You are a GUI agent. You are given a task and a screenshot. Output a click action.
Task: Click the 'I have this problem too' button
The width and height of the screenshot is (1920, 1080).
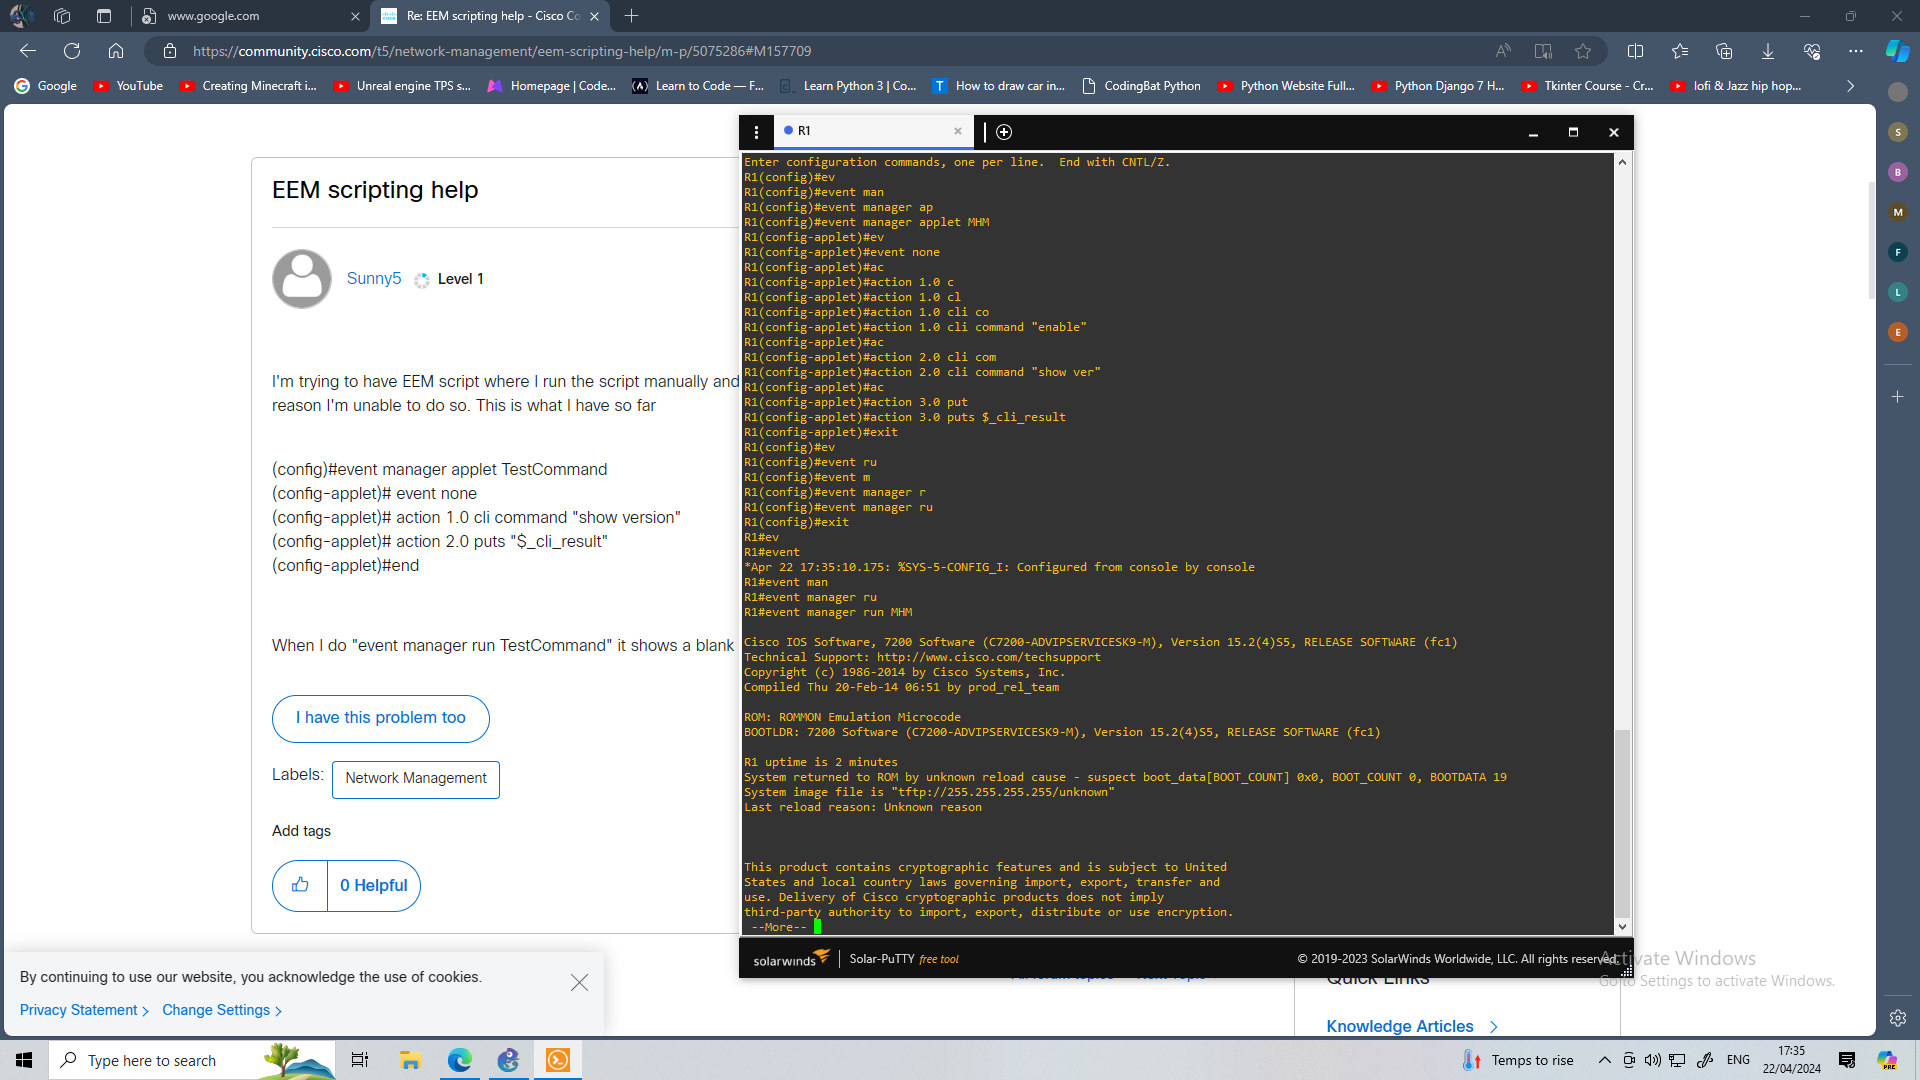[x=380, y=718]
